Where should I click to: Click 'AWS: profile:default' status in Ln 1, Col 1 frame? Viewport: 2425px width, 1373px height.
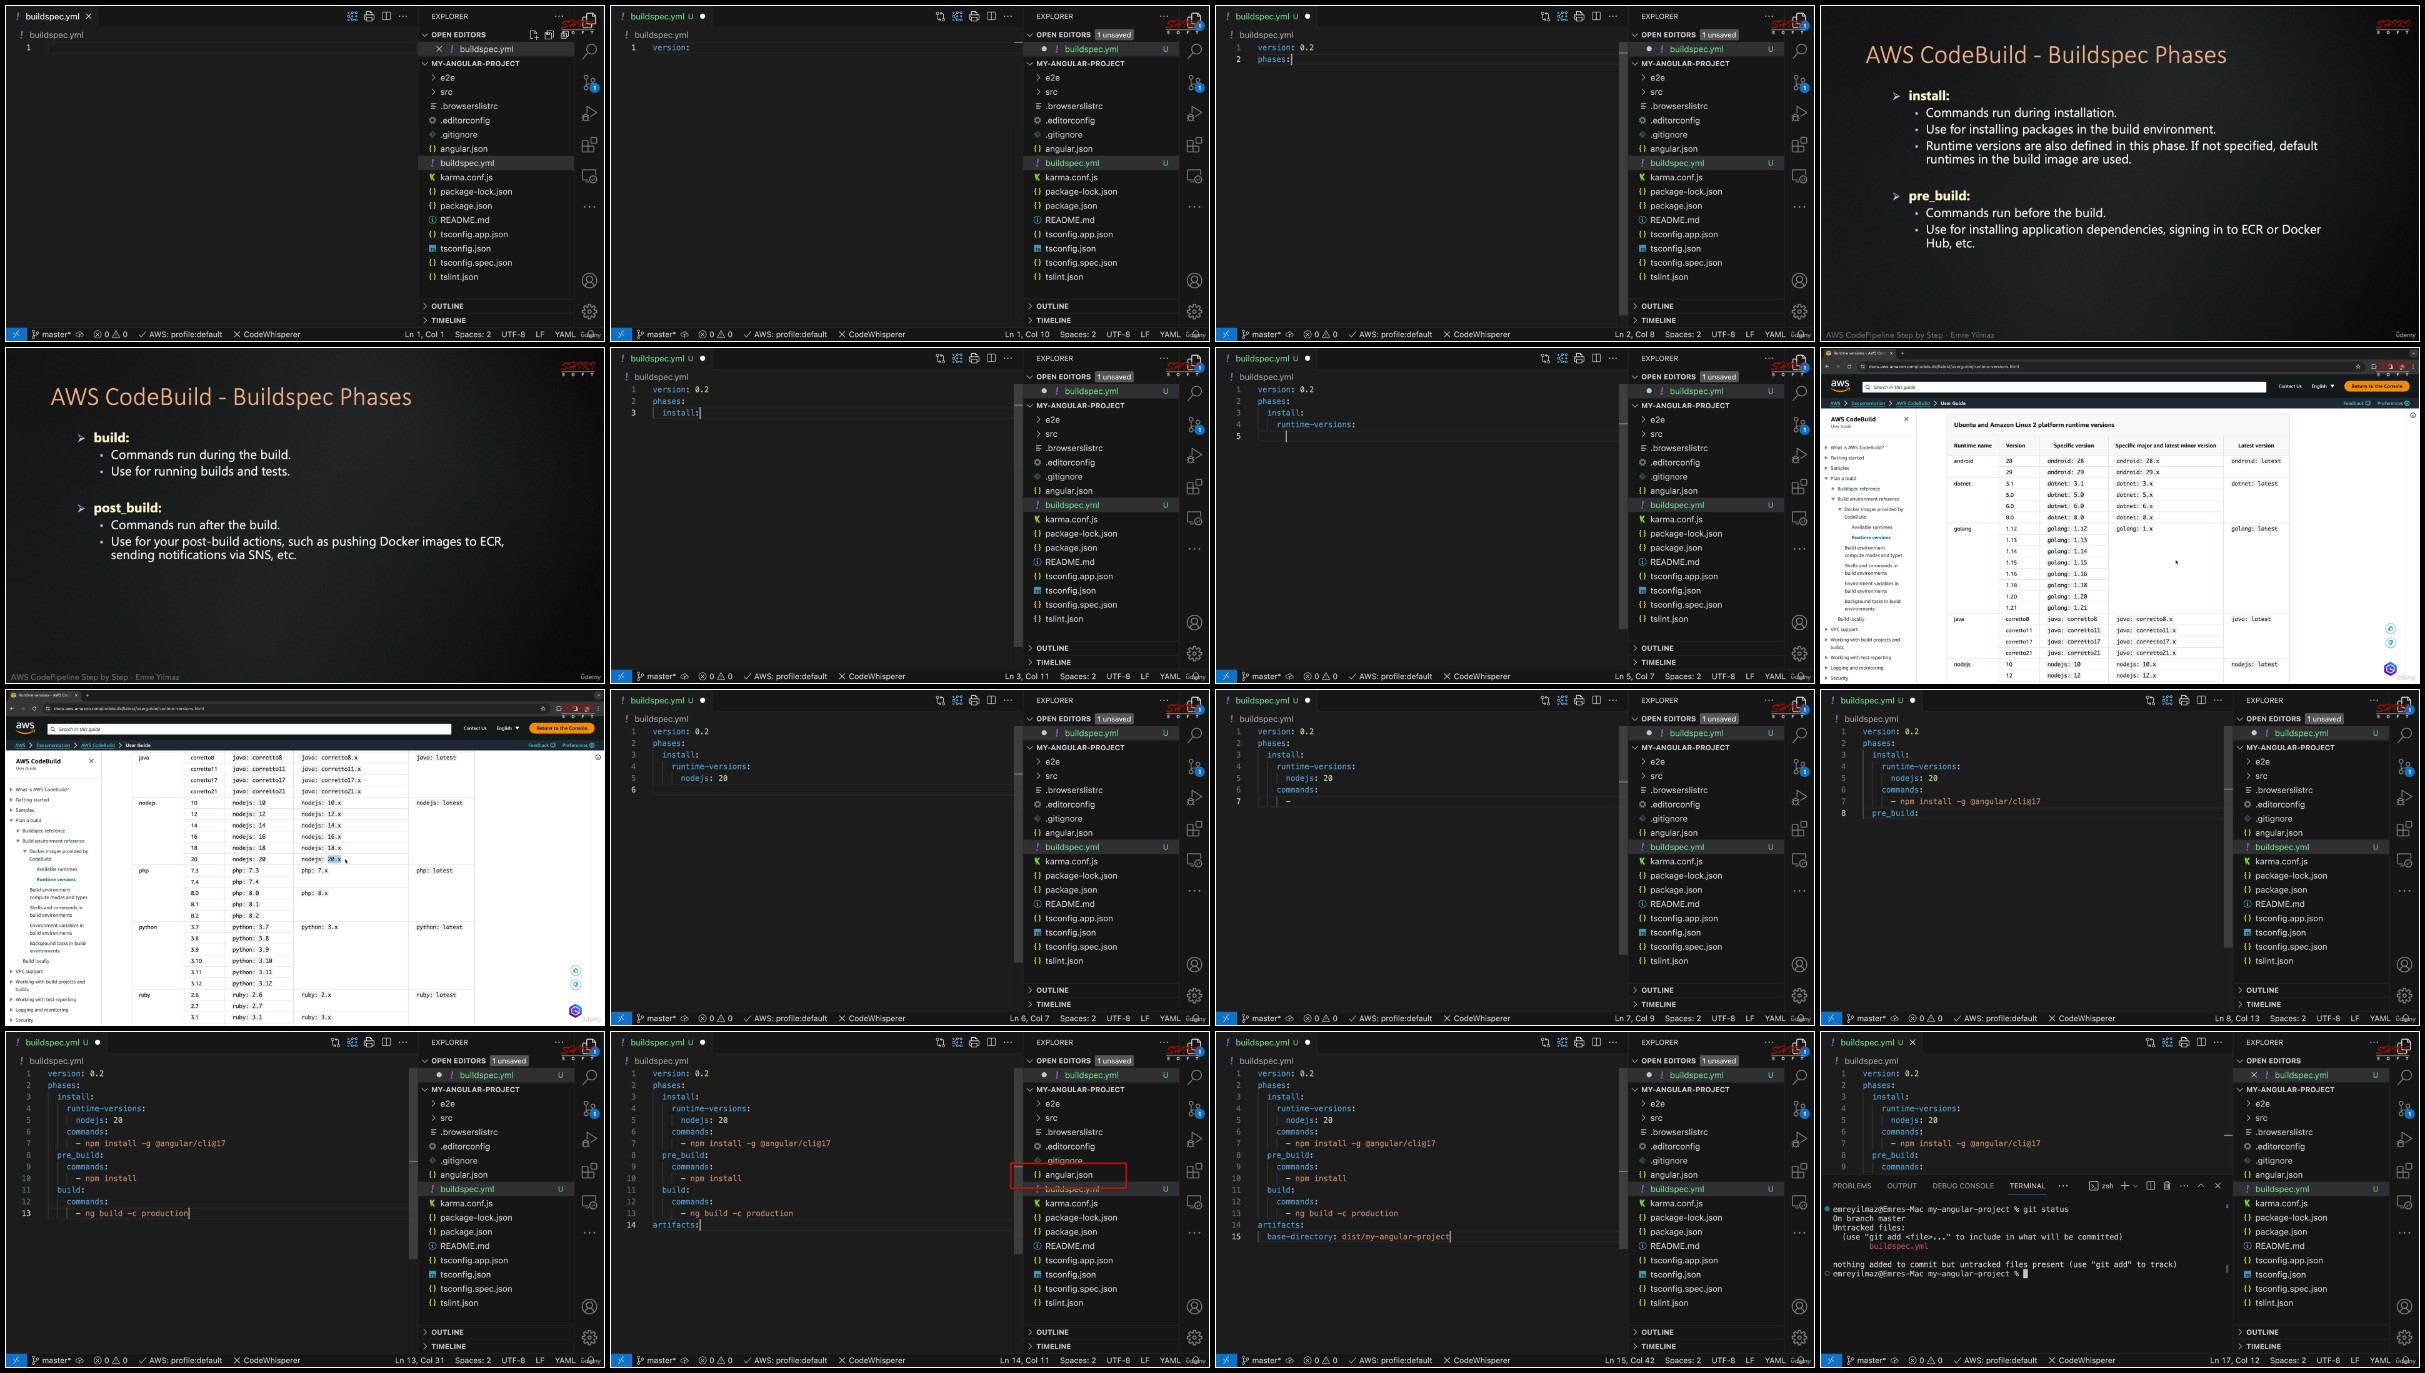pos(180,335)
